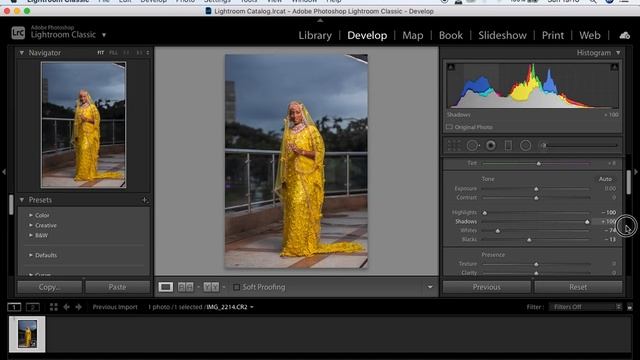Click the Whites slider handle
This screenshot has height=360, width=640.
coord(498,231)
